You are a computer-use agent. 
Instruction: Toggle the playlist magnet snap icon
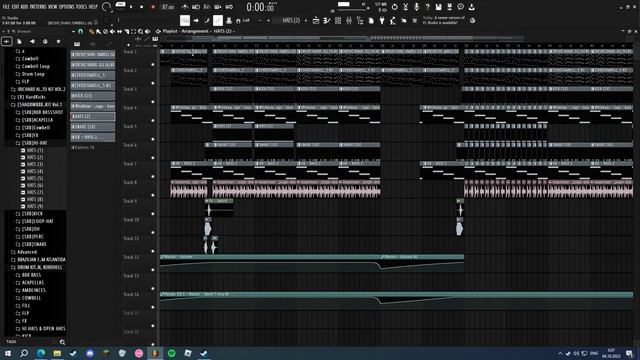[x=80, y=31]
